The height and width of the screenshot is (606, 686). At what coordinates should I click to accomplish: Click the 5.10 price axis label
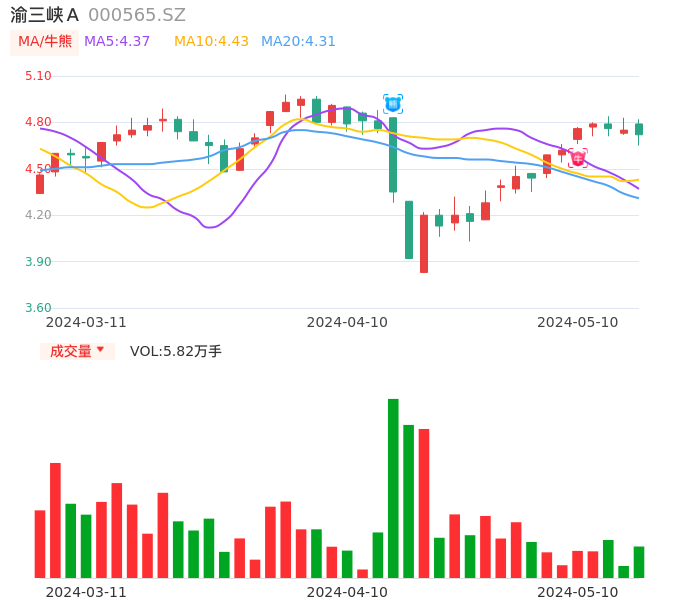tap(38, 76)
